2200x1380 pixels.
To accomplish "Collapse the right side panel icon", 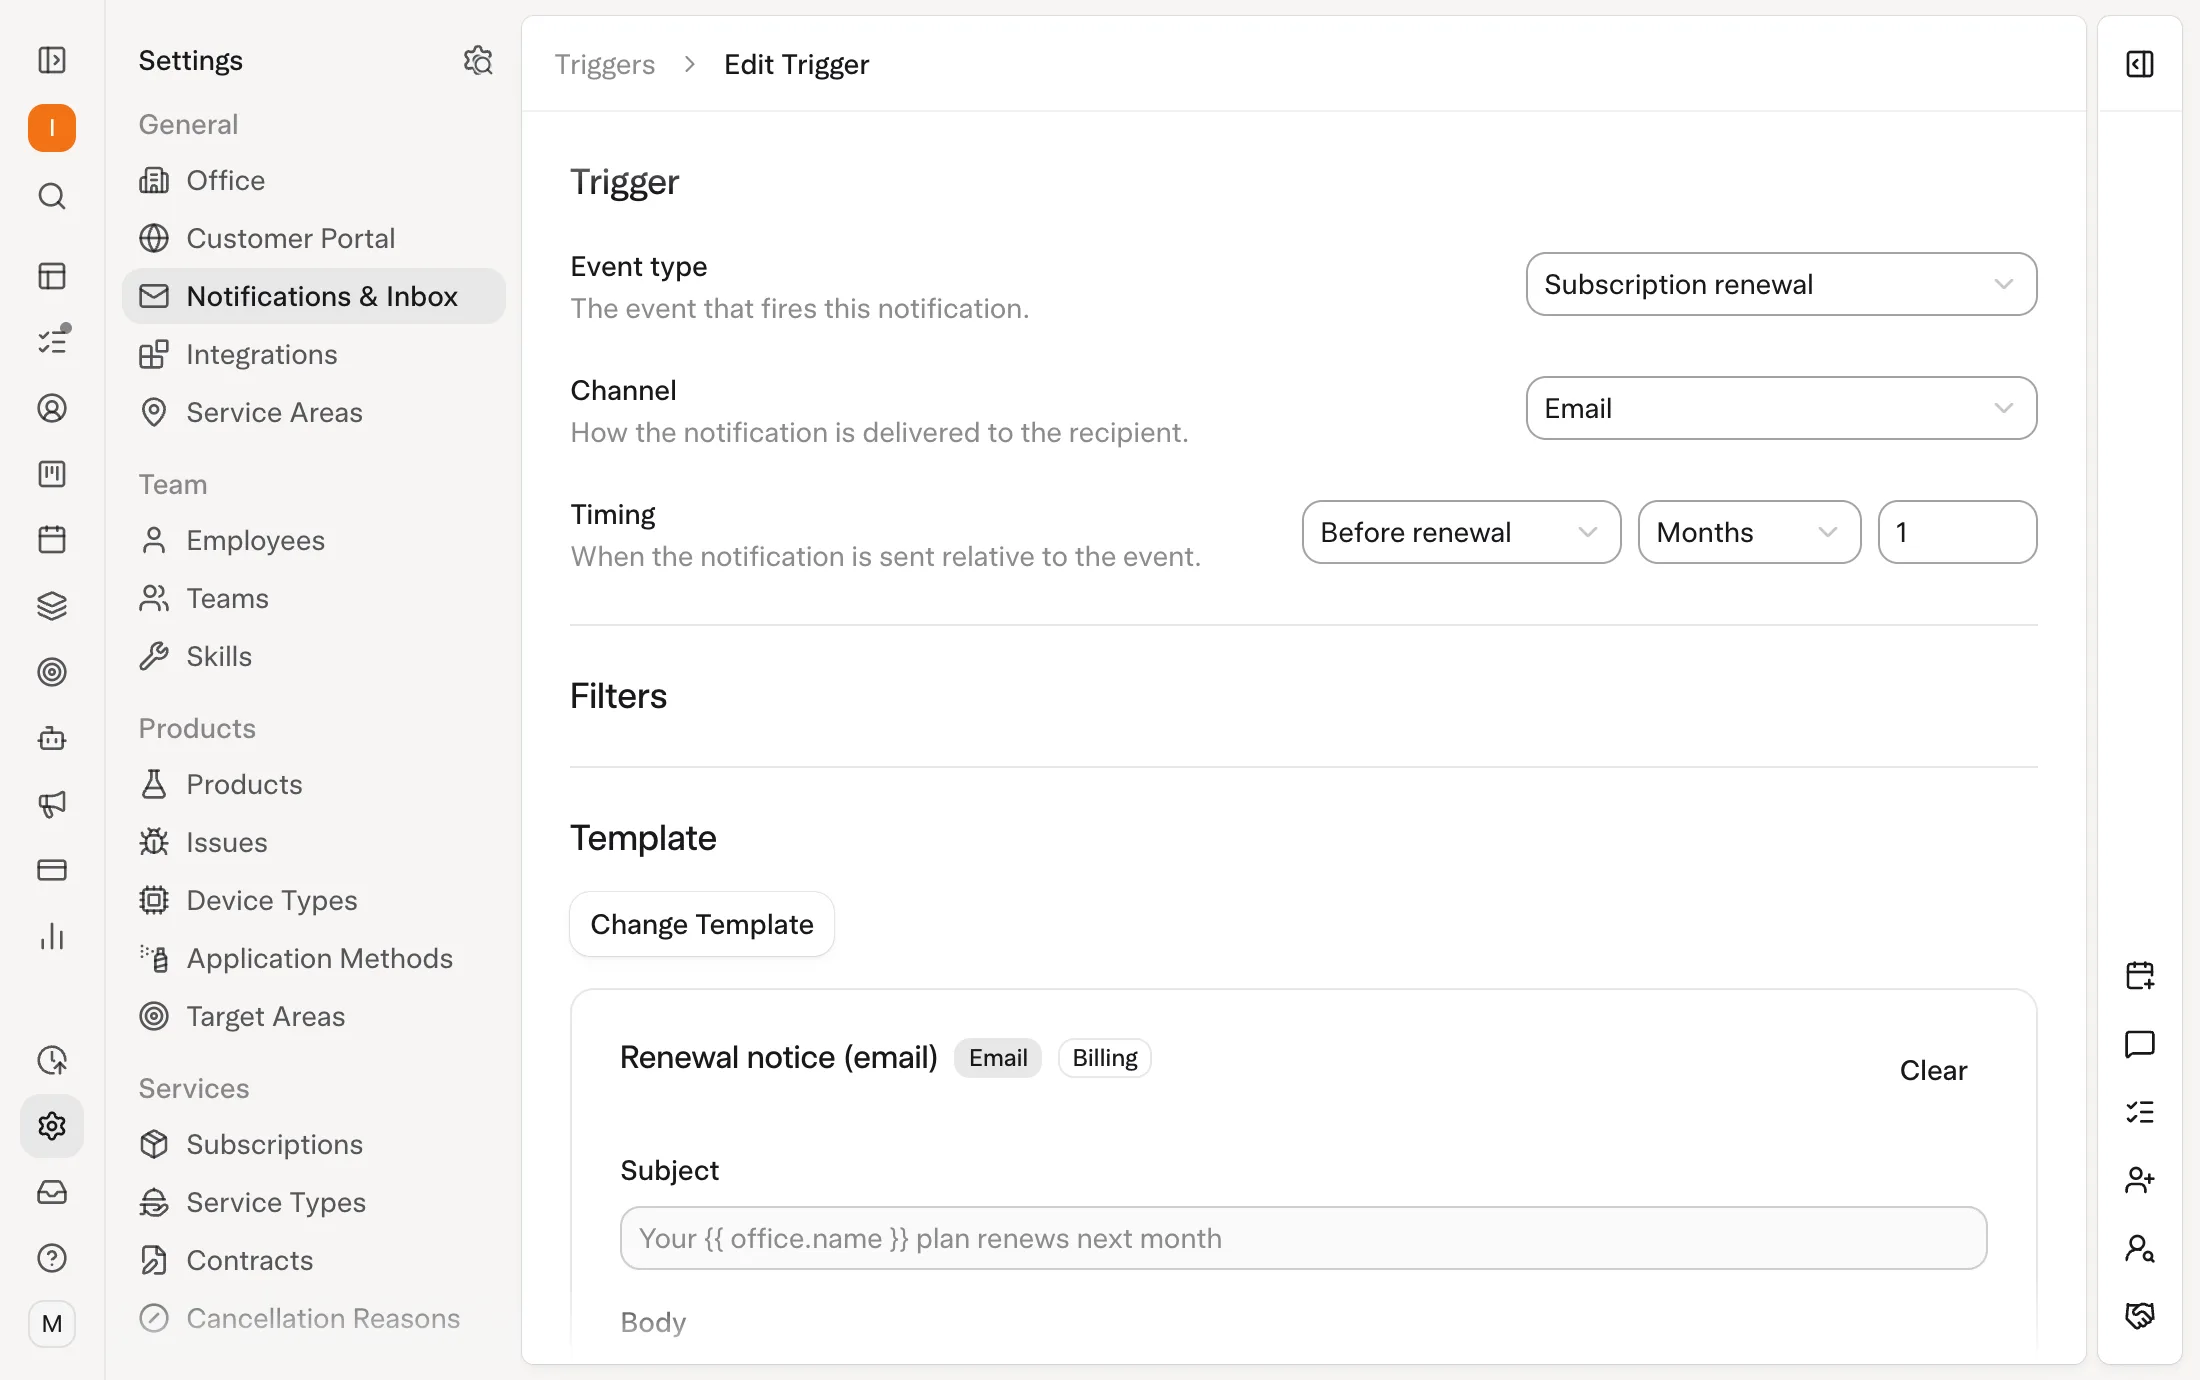I will click(x=2140, y=64).
